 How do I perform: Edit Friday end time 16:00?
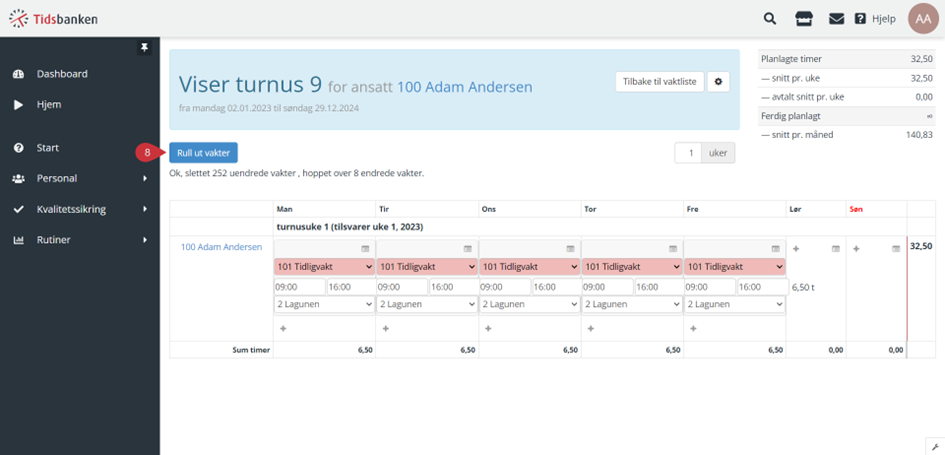coord(763,287)
